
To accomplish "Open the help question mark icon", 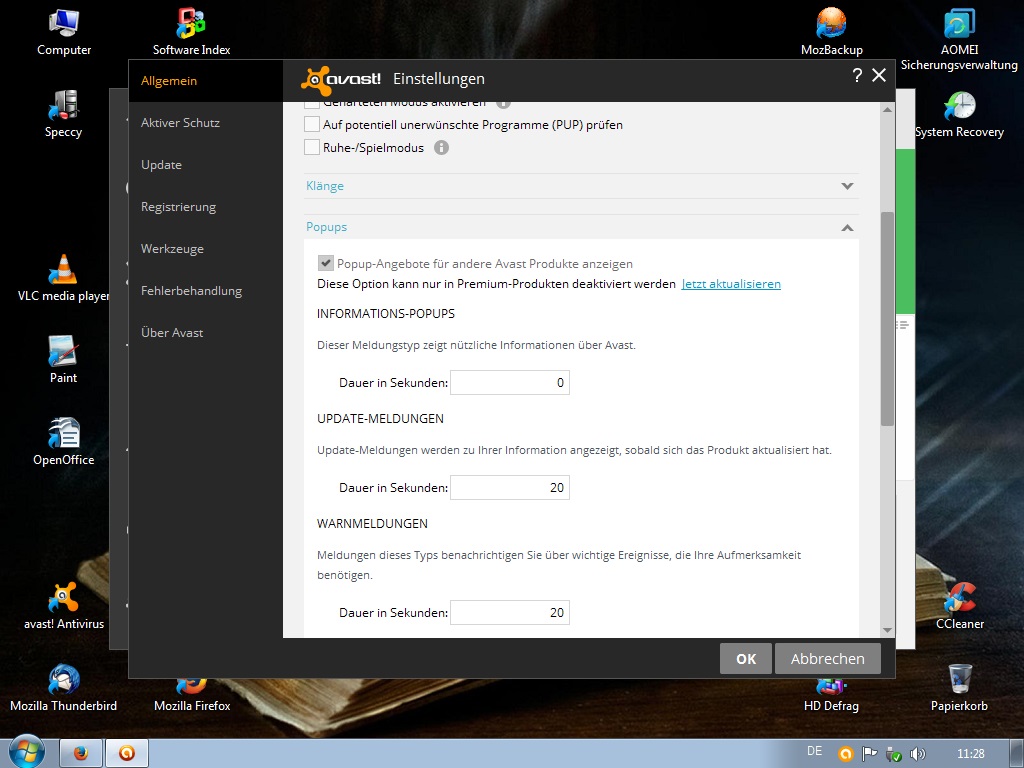I will click(x=857, y=76).
